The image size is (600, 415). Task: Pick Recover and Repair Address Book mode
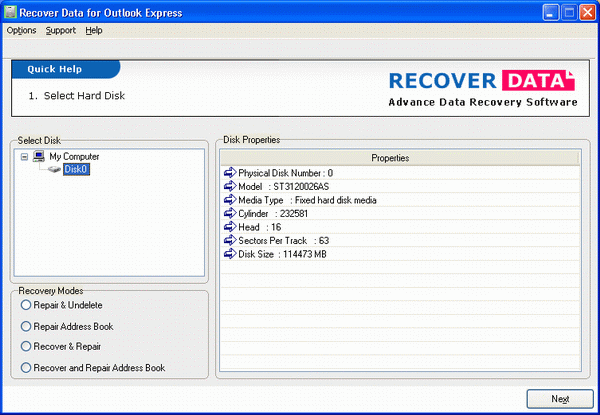pyautogui.click(x=26, y=368)
